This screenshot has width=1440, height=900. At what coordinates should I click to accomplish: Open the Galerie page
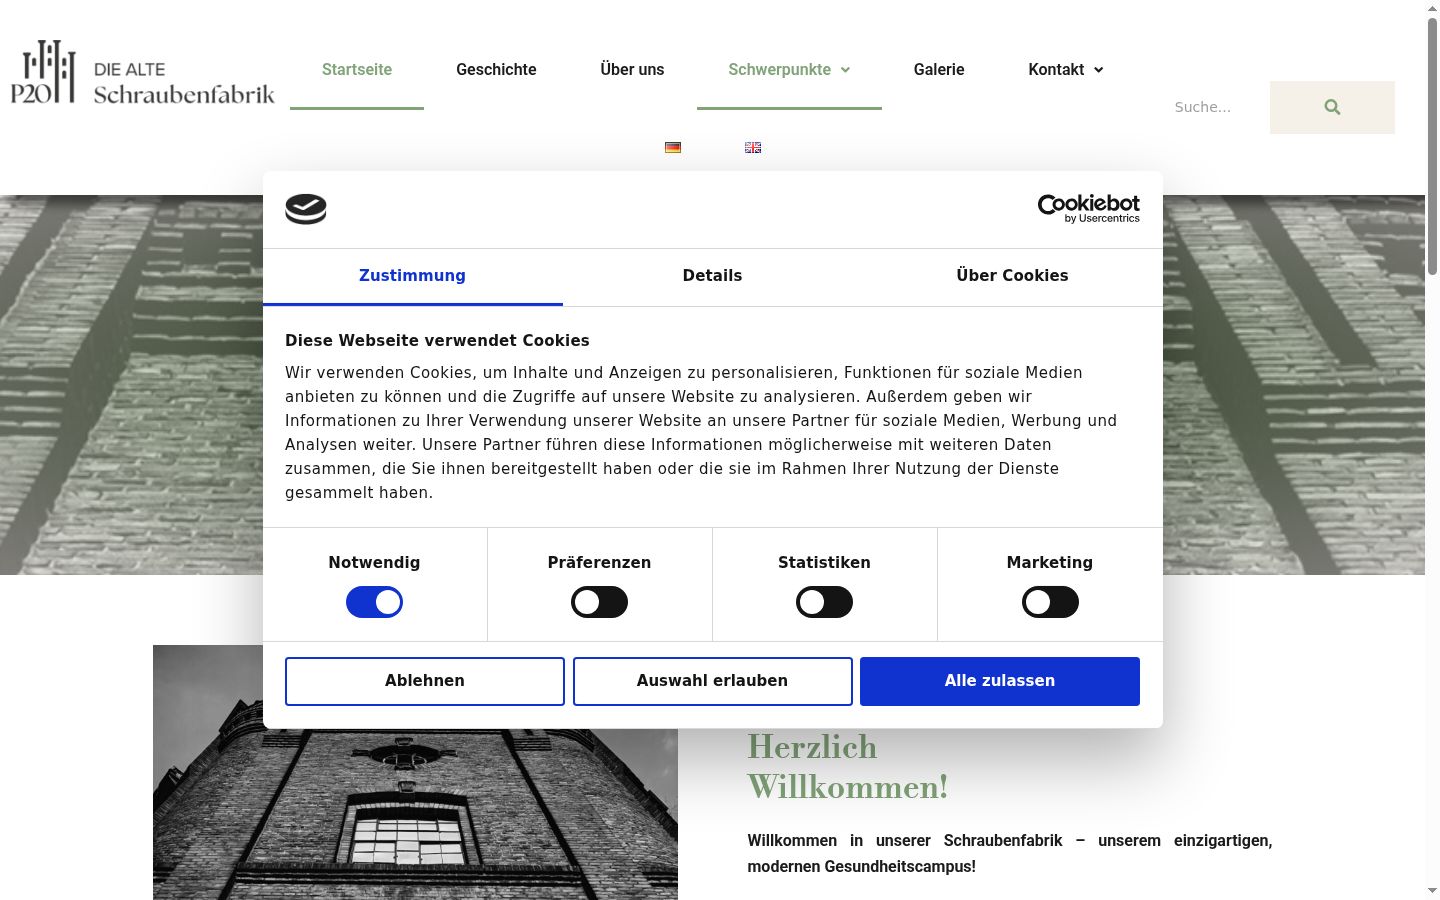click(939, 69)
